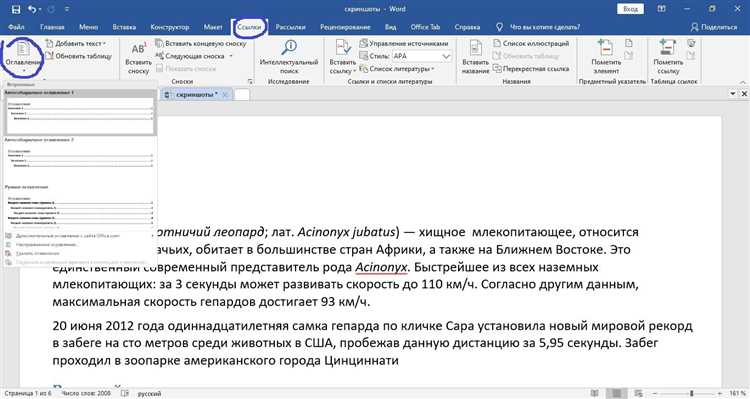The width and height of the screenshot is (750, 399).
Task: Click the proofing check icon in status bar
Action: (x=125, y=393)
